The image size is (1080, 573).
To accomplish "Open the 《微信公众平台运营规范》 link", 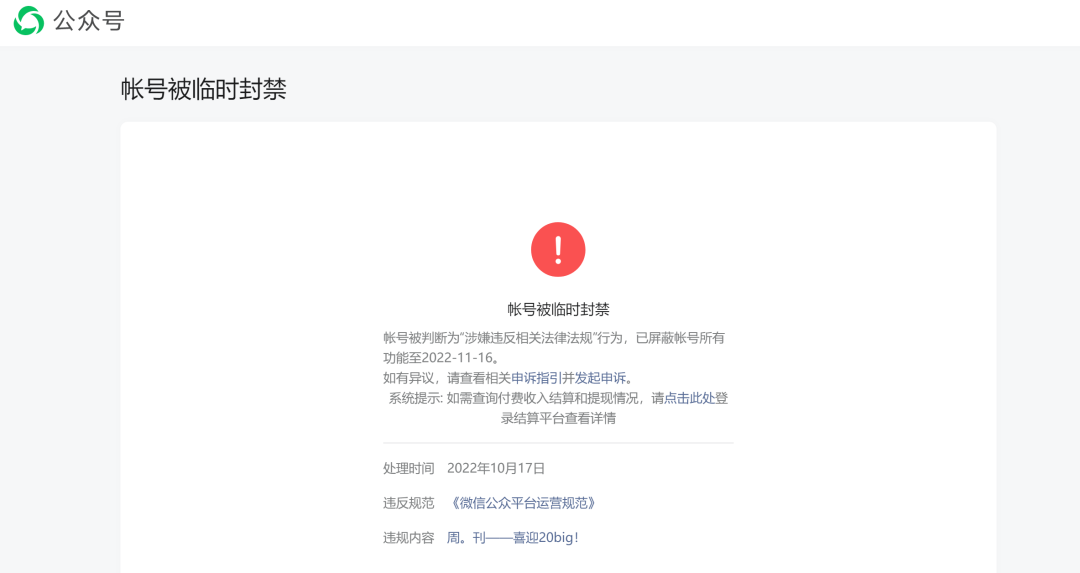I will click(x=523, y=503).
